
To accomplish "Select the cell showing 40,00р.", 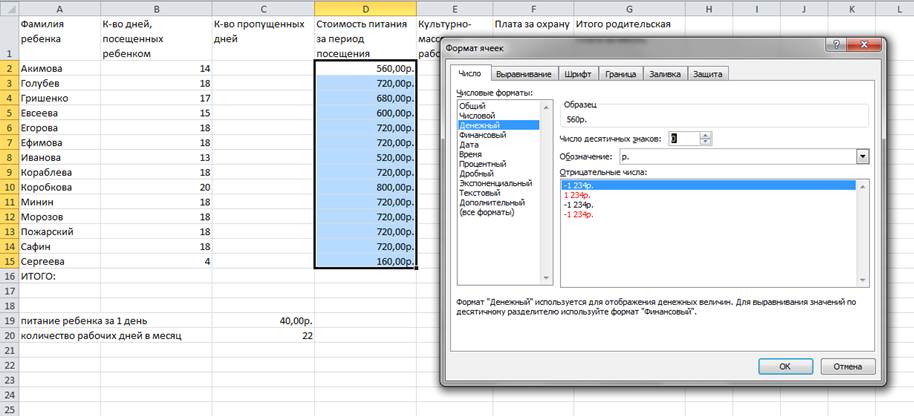I will click(263, 320).
